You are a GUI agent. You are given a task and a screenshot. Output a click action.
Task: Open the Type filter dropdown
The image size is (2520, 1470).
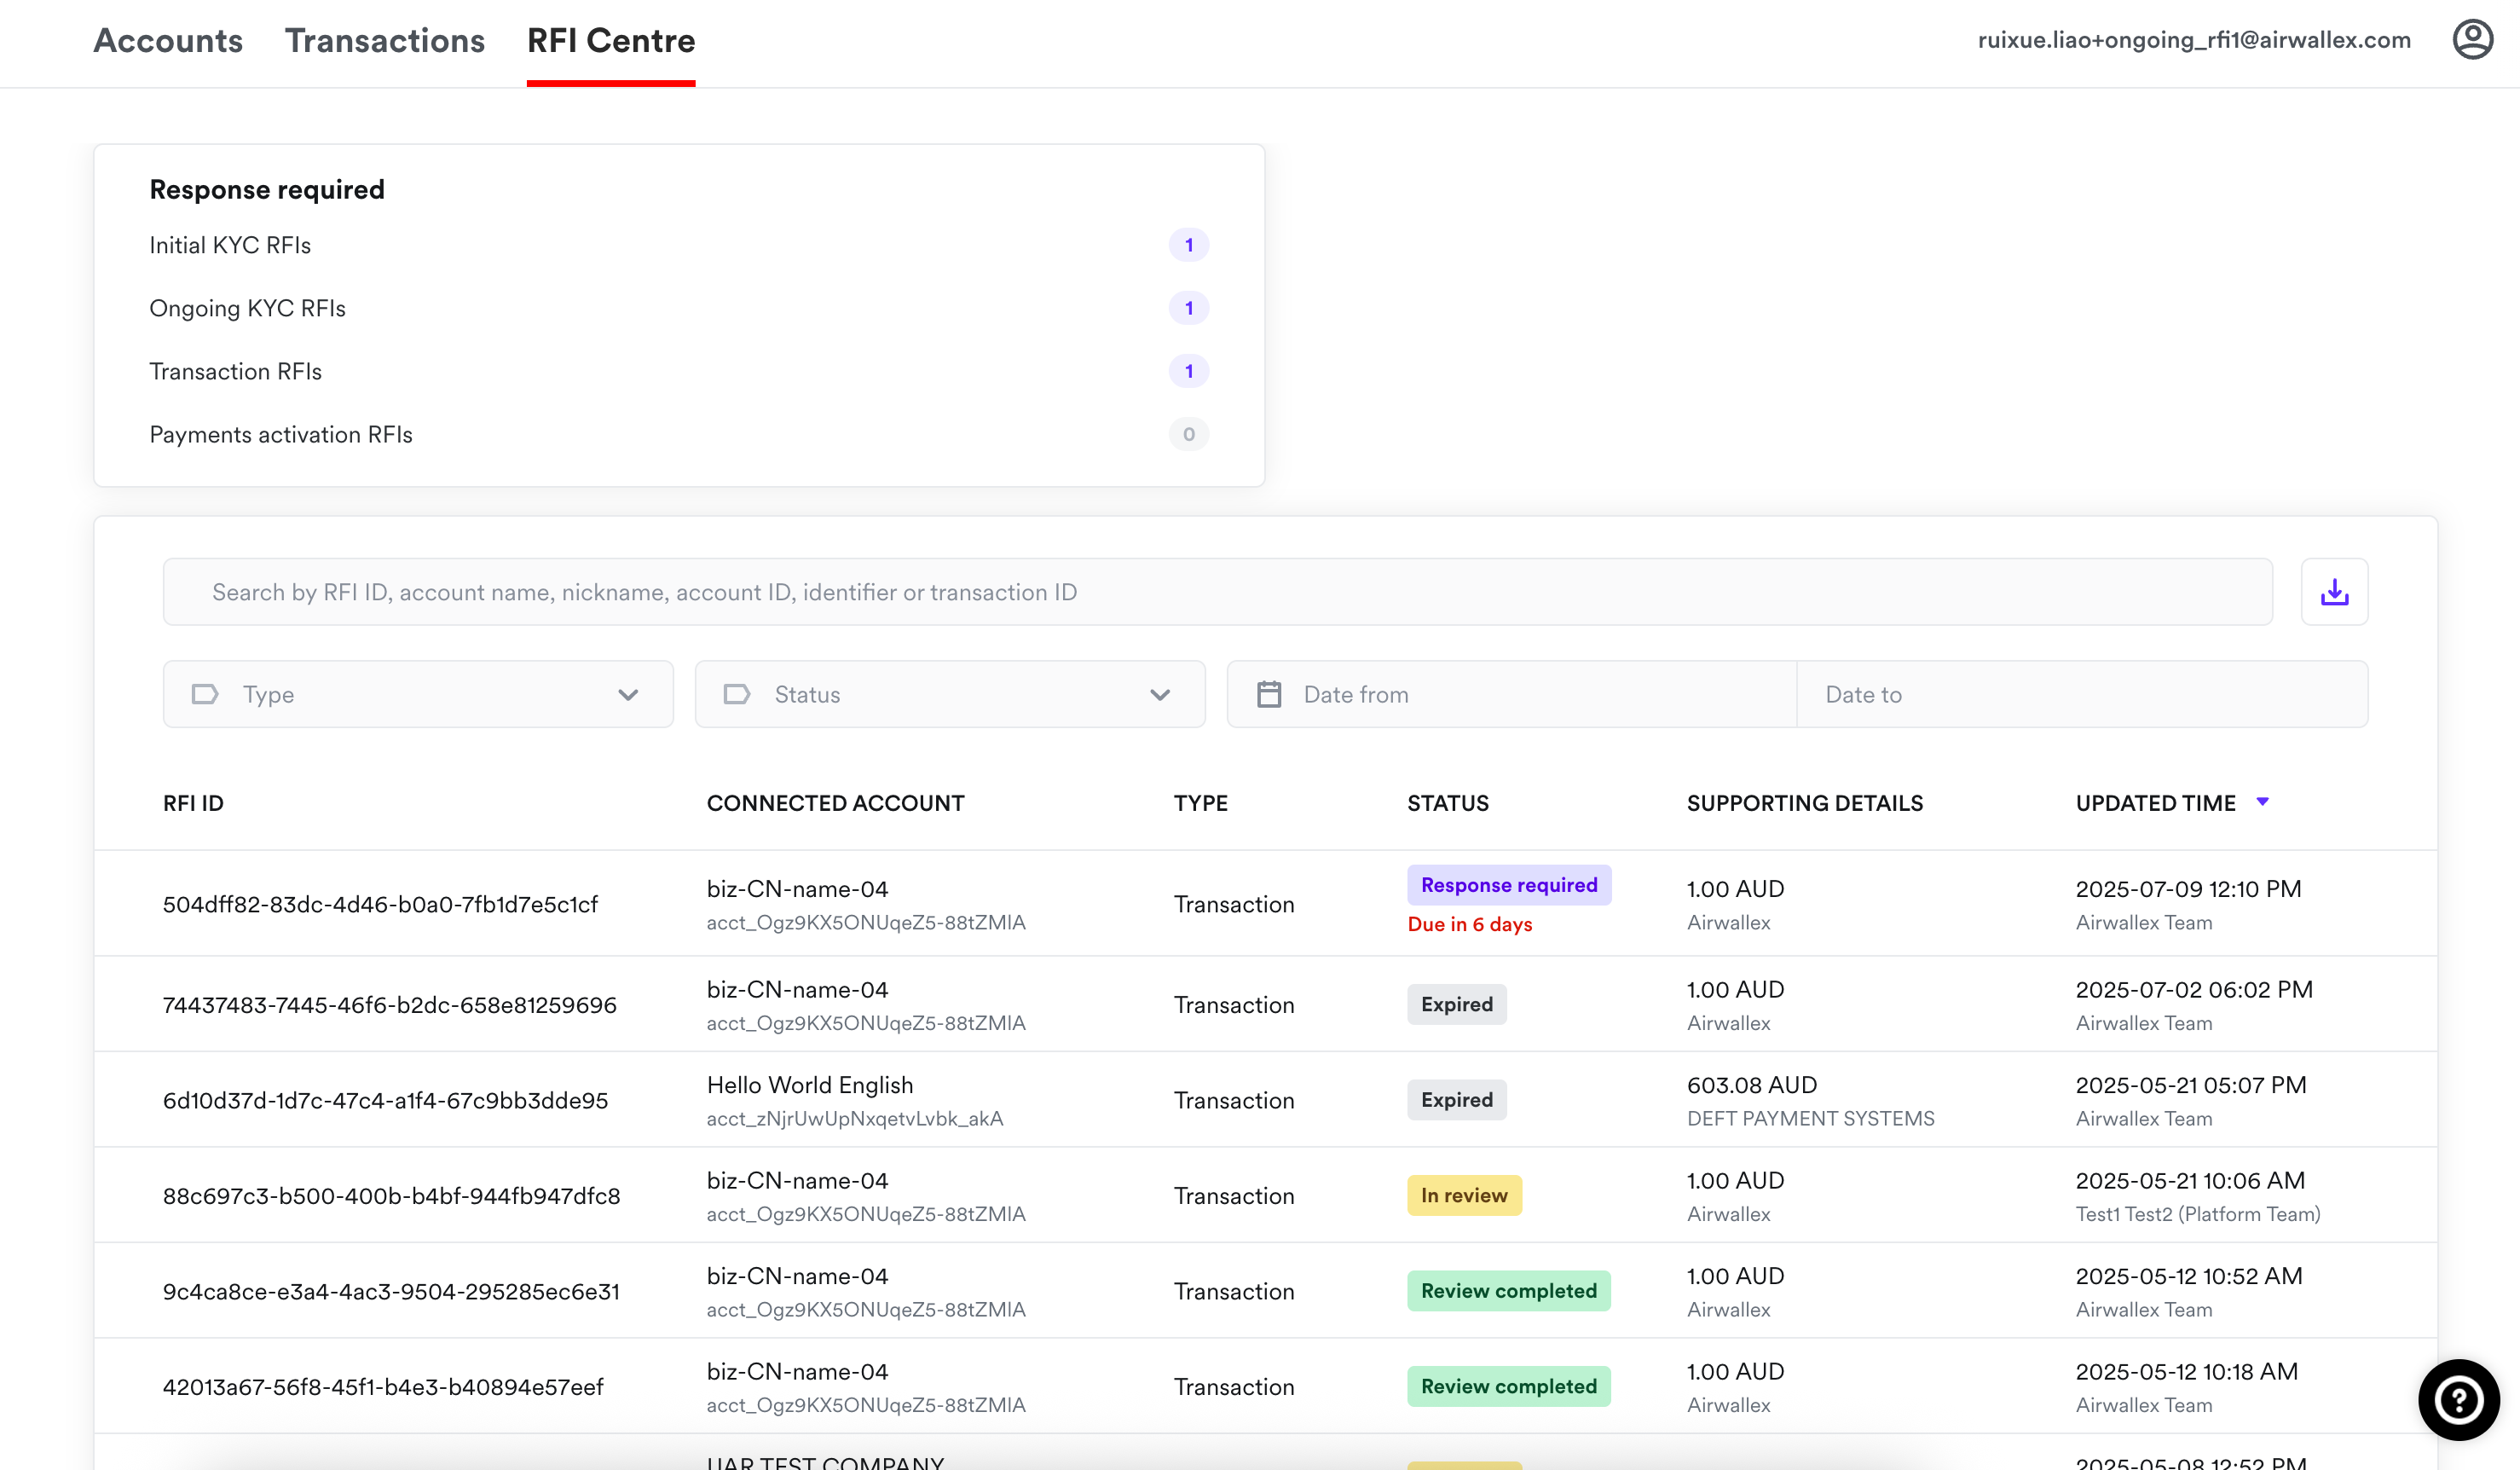417,693
